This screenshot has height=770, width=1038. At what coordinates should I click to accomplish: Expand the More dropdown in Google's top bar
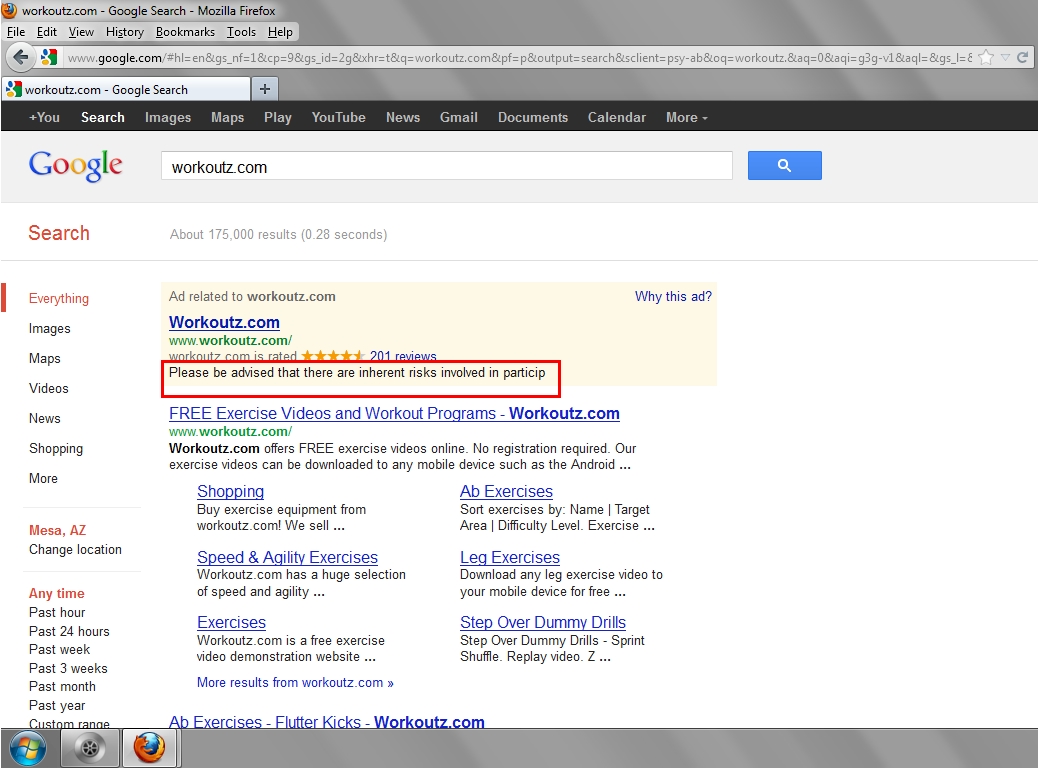tap(686, 117)
